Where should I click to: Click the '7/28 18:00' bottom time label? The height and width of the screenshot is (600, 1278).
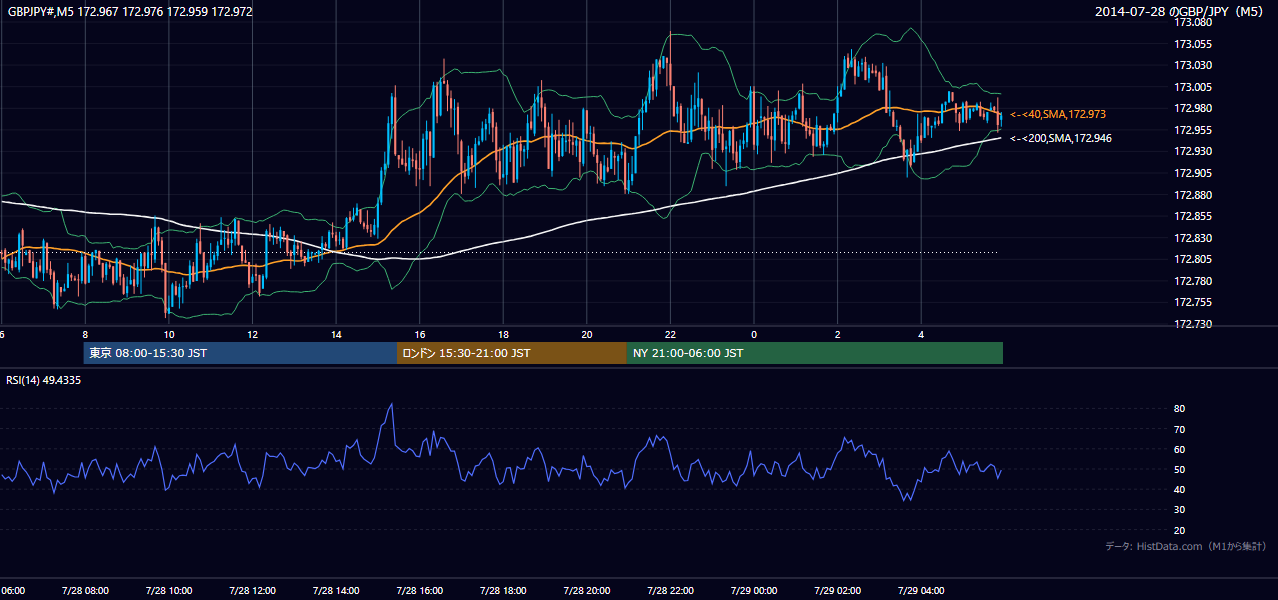point(503,591)
